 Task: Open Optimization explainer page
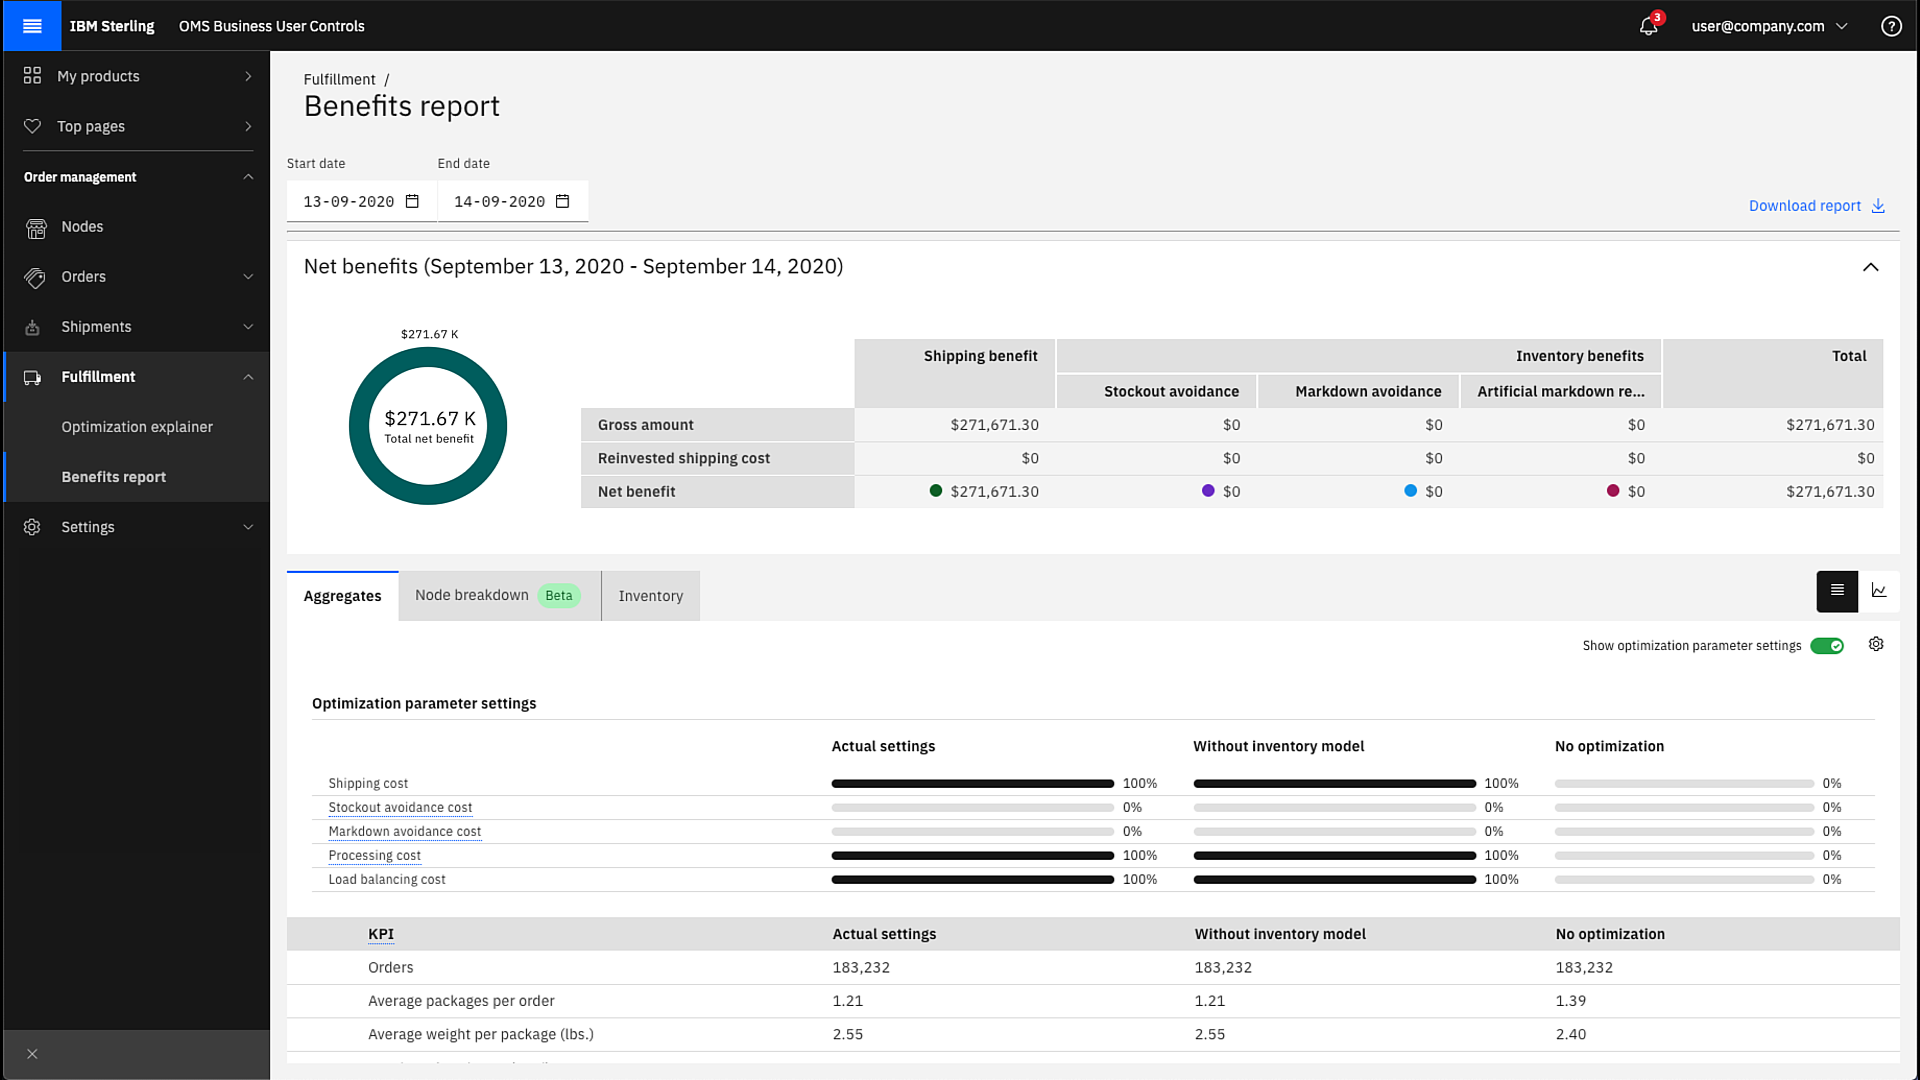click(137, 427)
